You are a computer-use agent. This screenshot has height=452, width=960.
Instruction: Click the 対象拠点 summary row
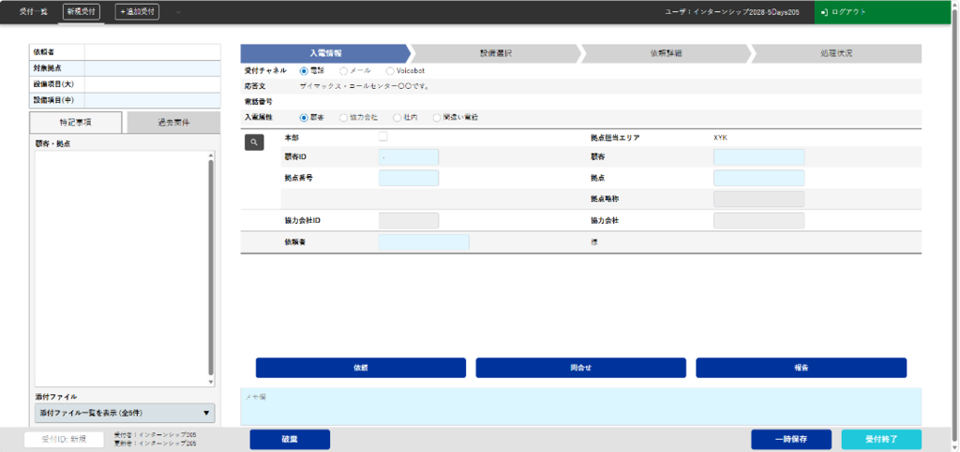[125, 69]
